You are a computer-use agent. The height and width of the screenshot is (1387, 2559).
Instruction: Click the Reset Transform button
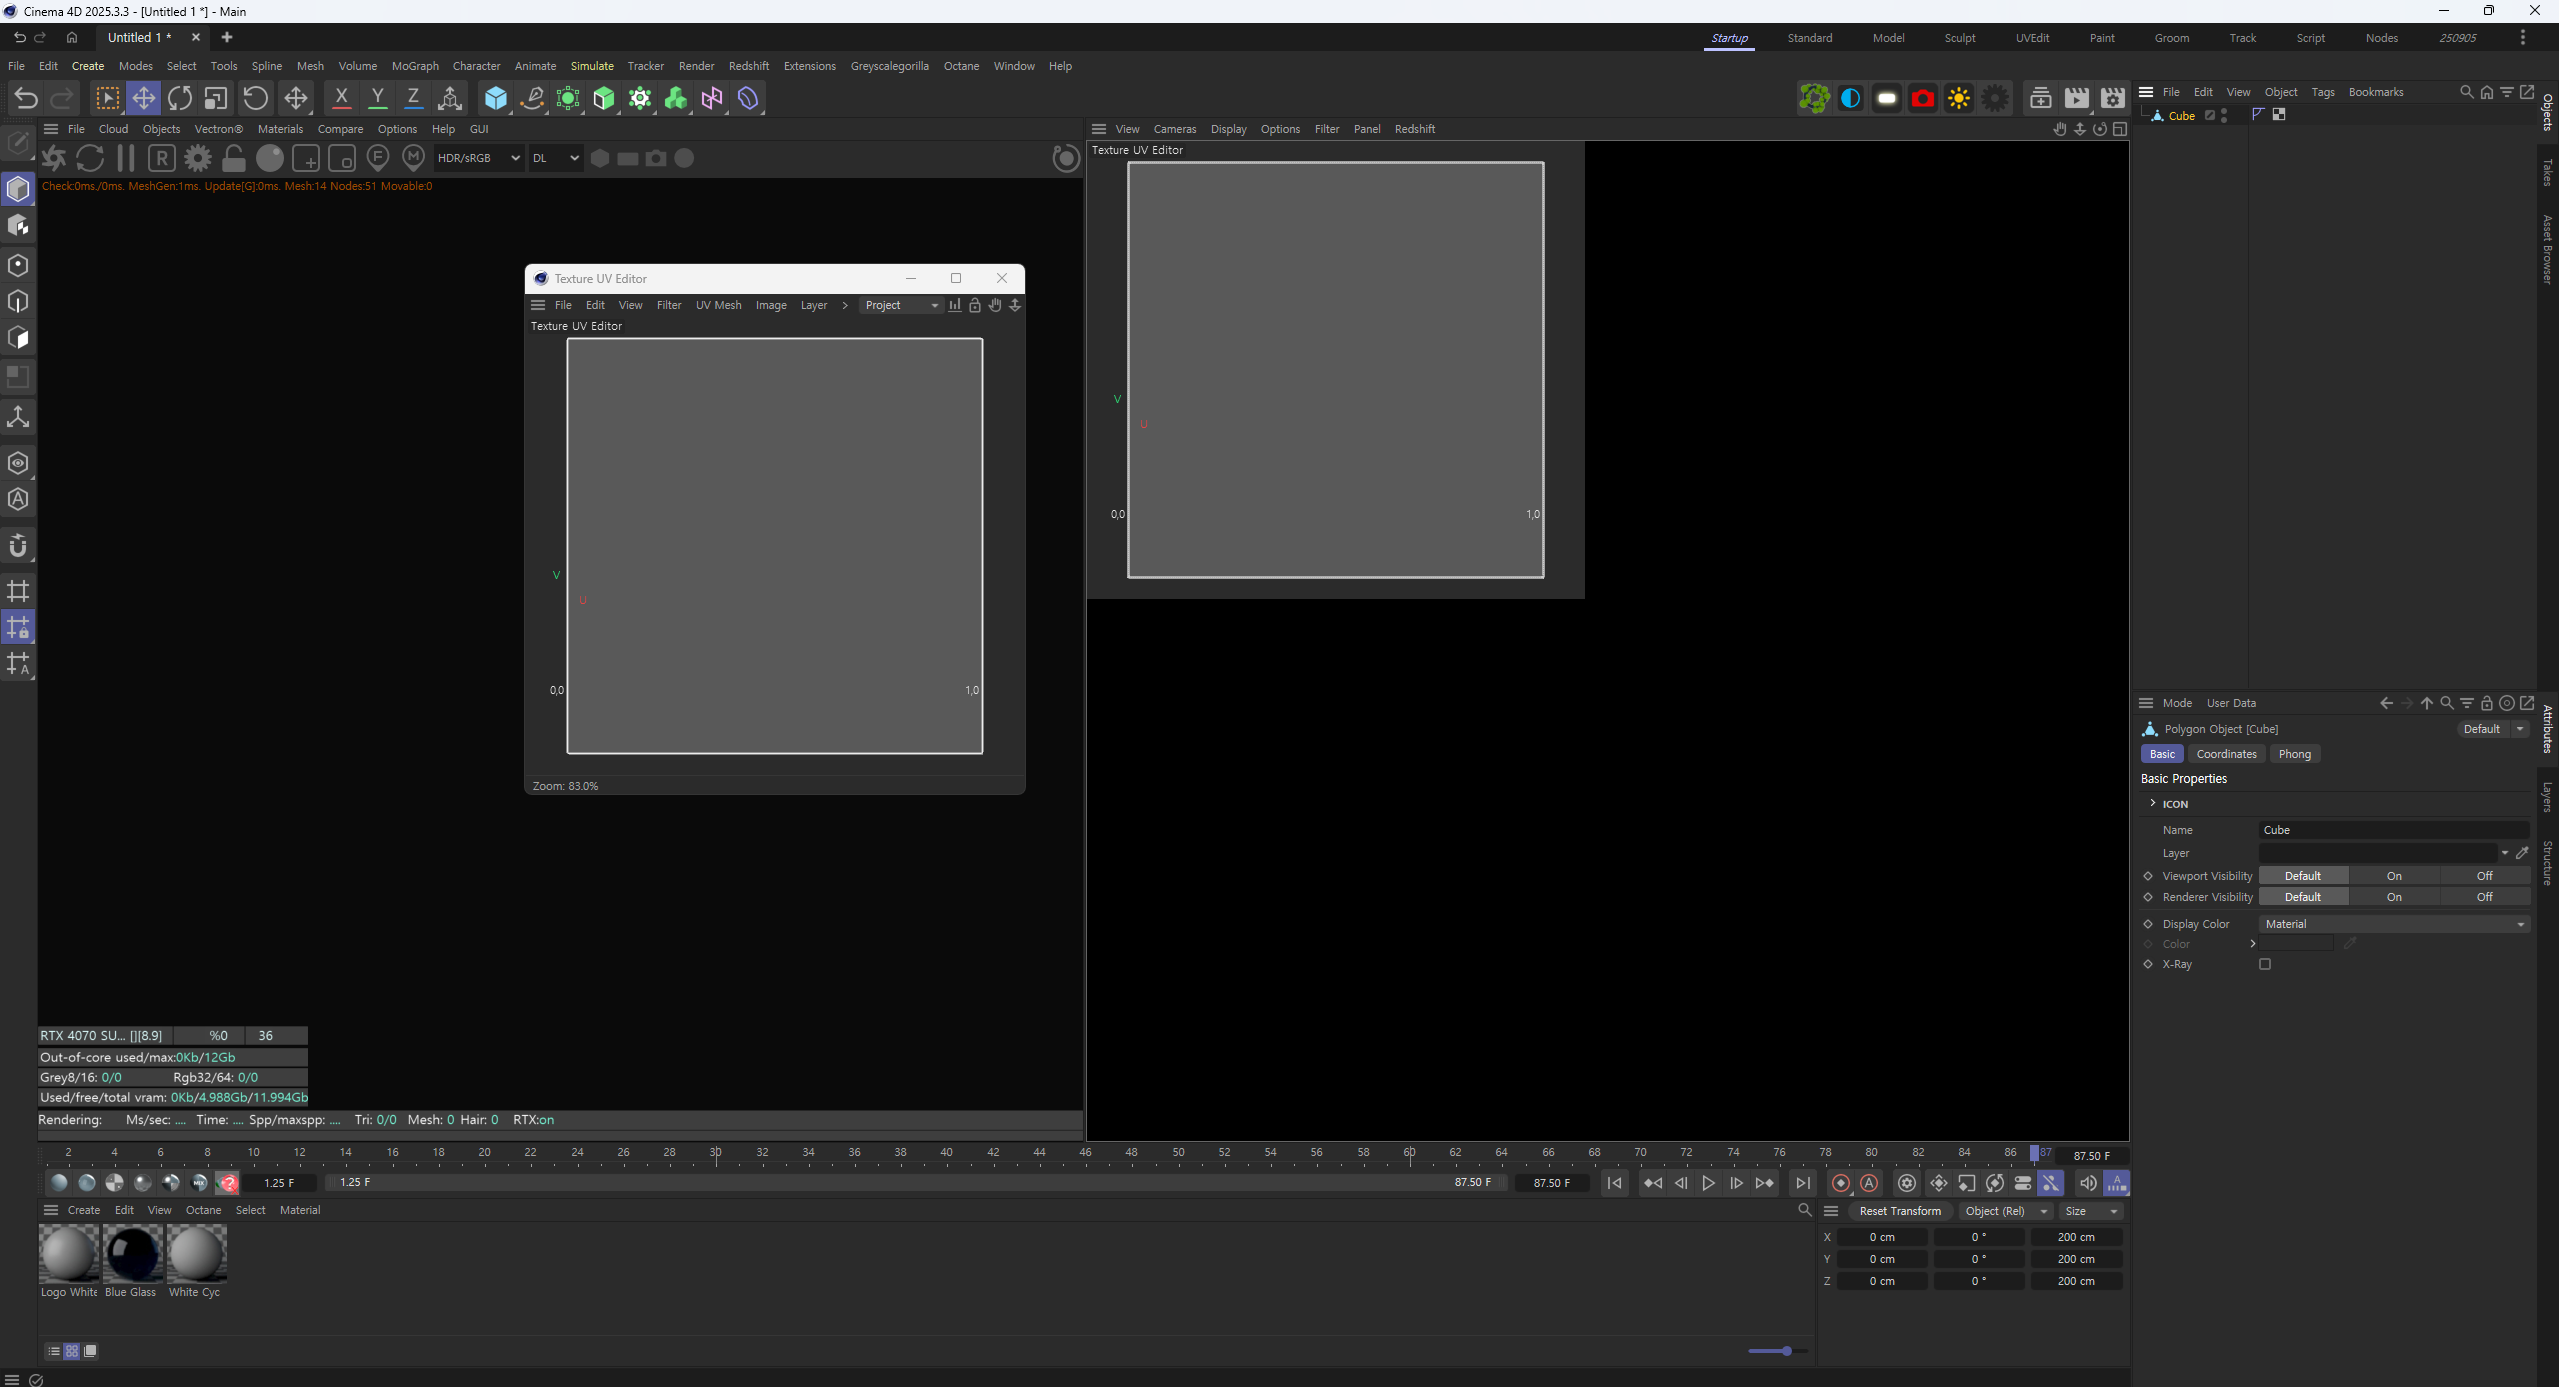(1899, 1211)
